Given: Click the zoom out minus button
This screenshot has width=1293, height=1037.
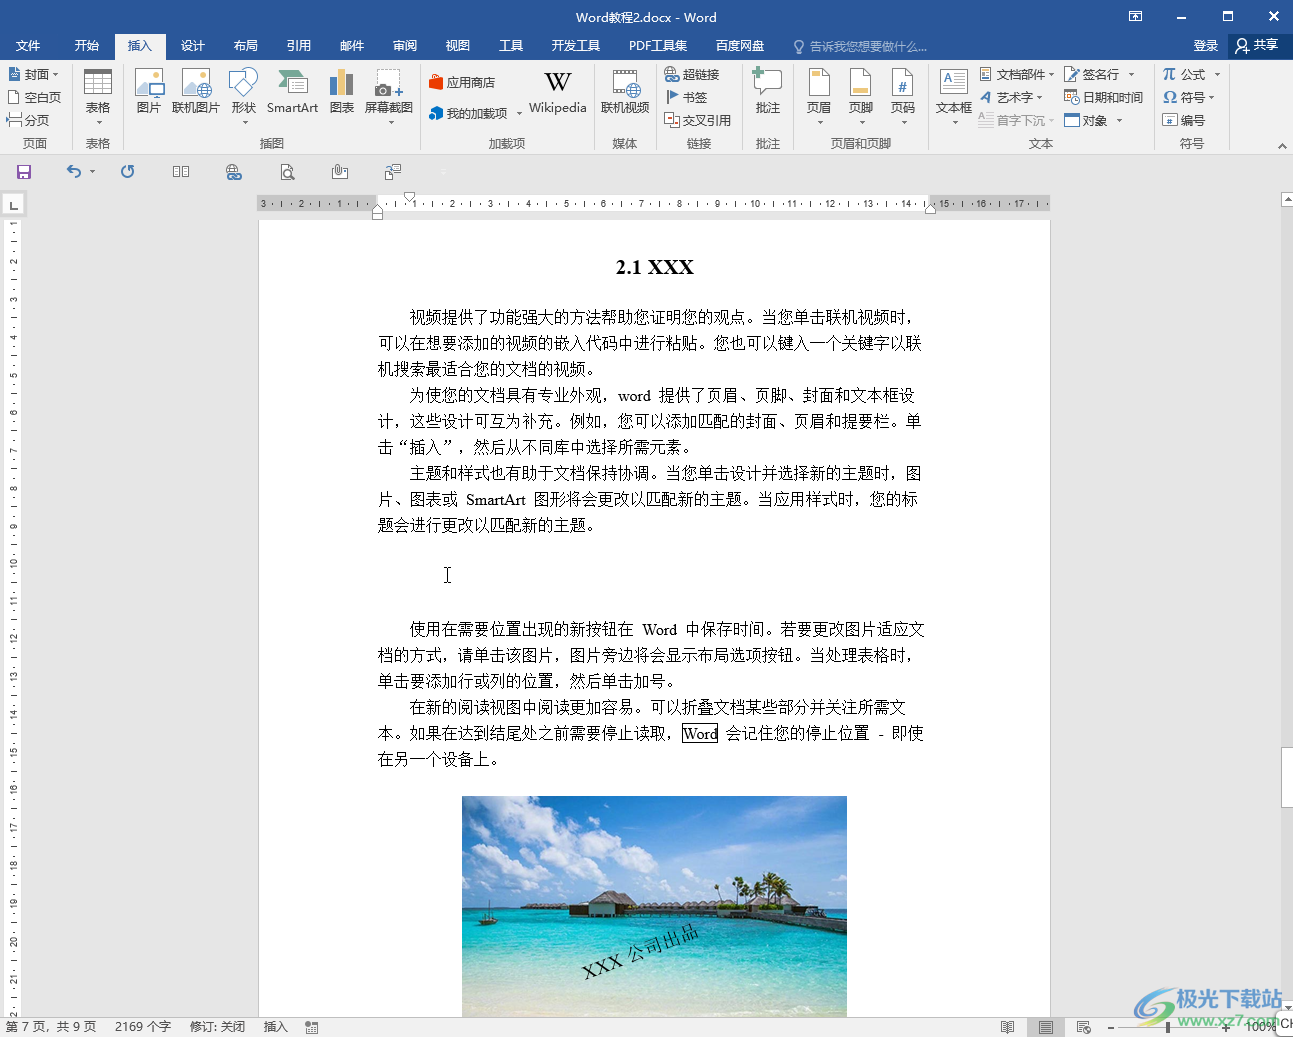Looking at the screenshot, I should coord(1111,1027).
